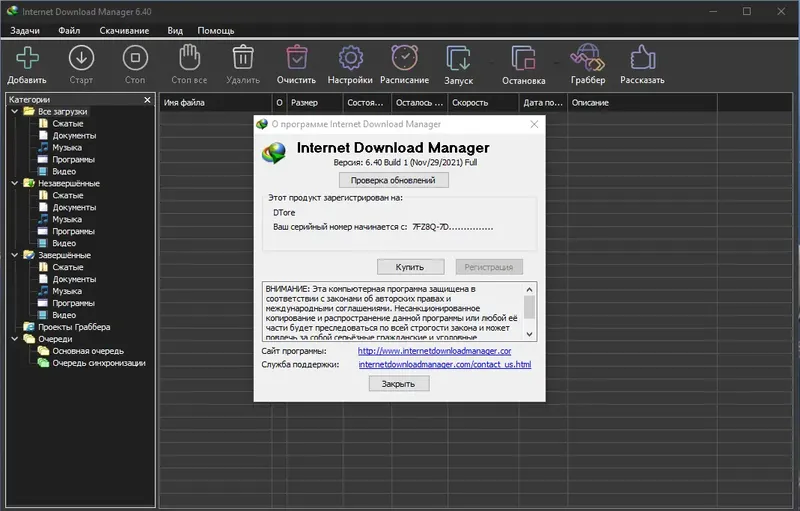Image resolution: width=800 pixels, height=511 pixels.
Task: Select Документы under Незавершённые
Action: coord(74,207)
